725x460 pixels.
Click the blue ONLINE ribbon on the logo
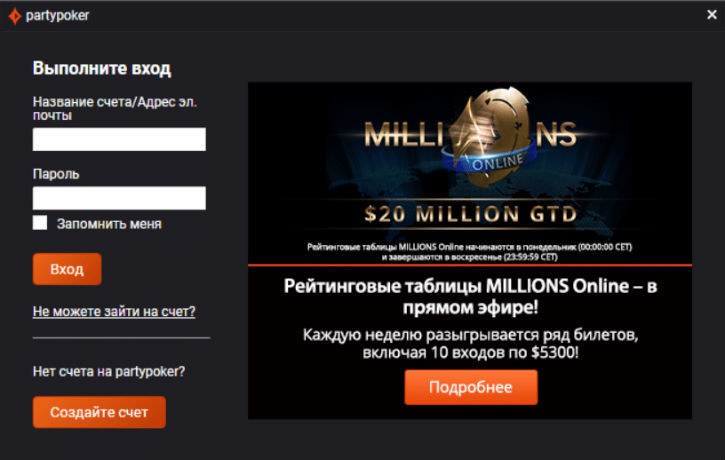[490, 159]
